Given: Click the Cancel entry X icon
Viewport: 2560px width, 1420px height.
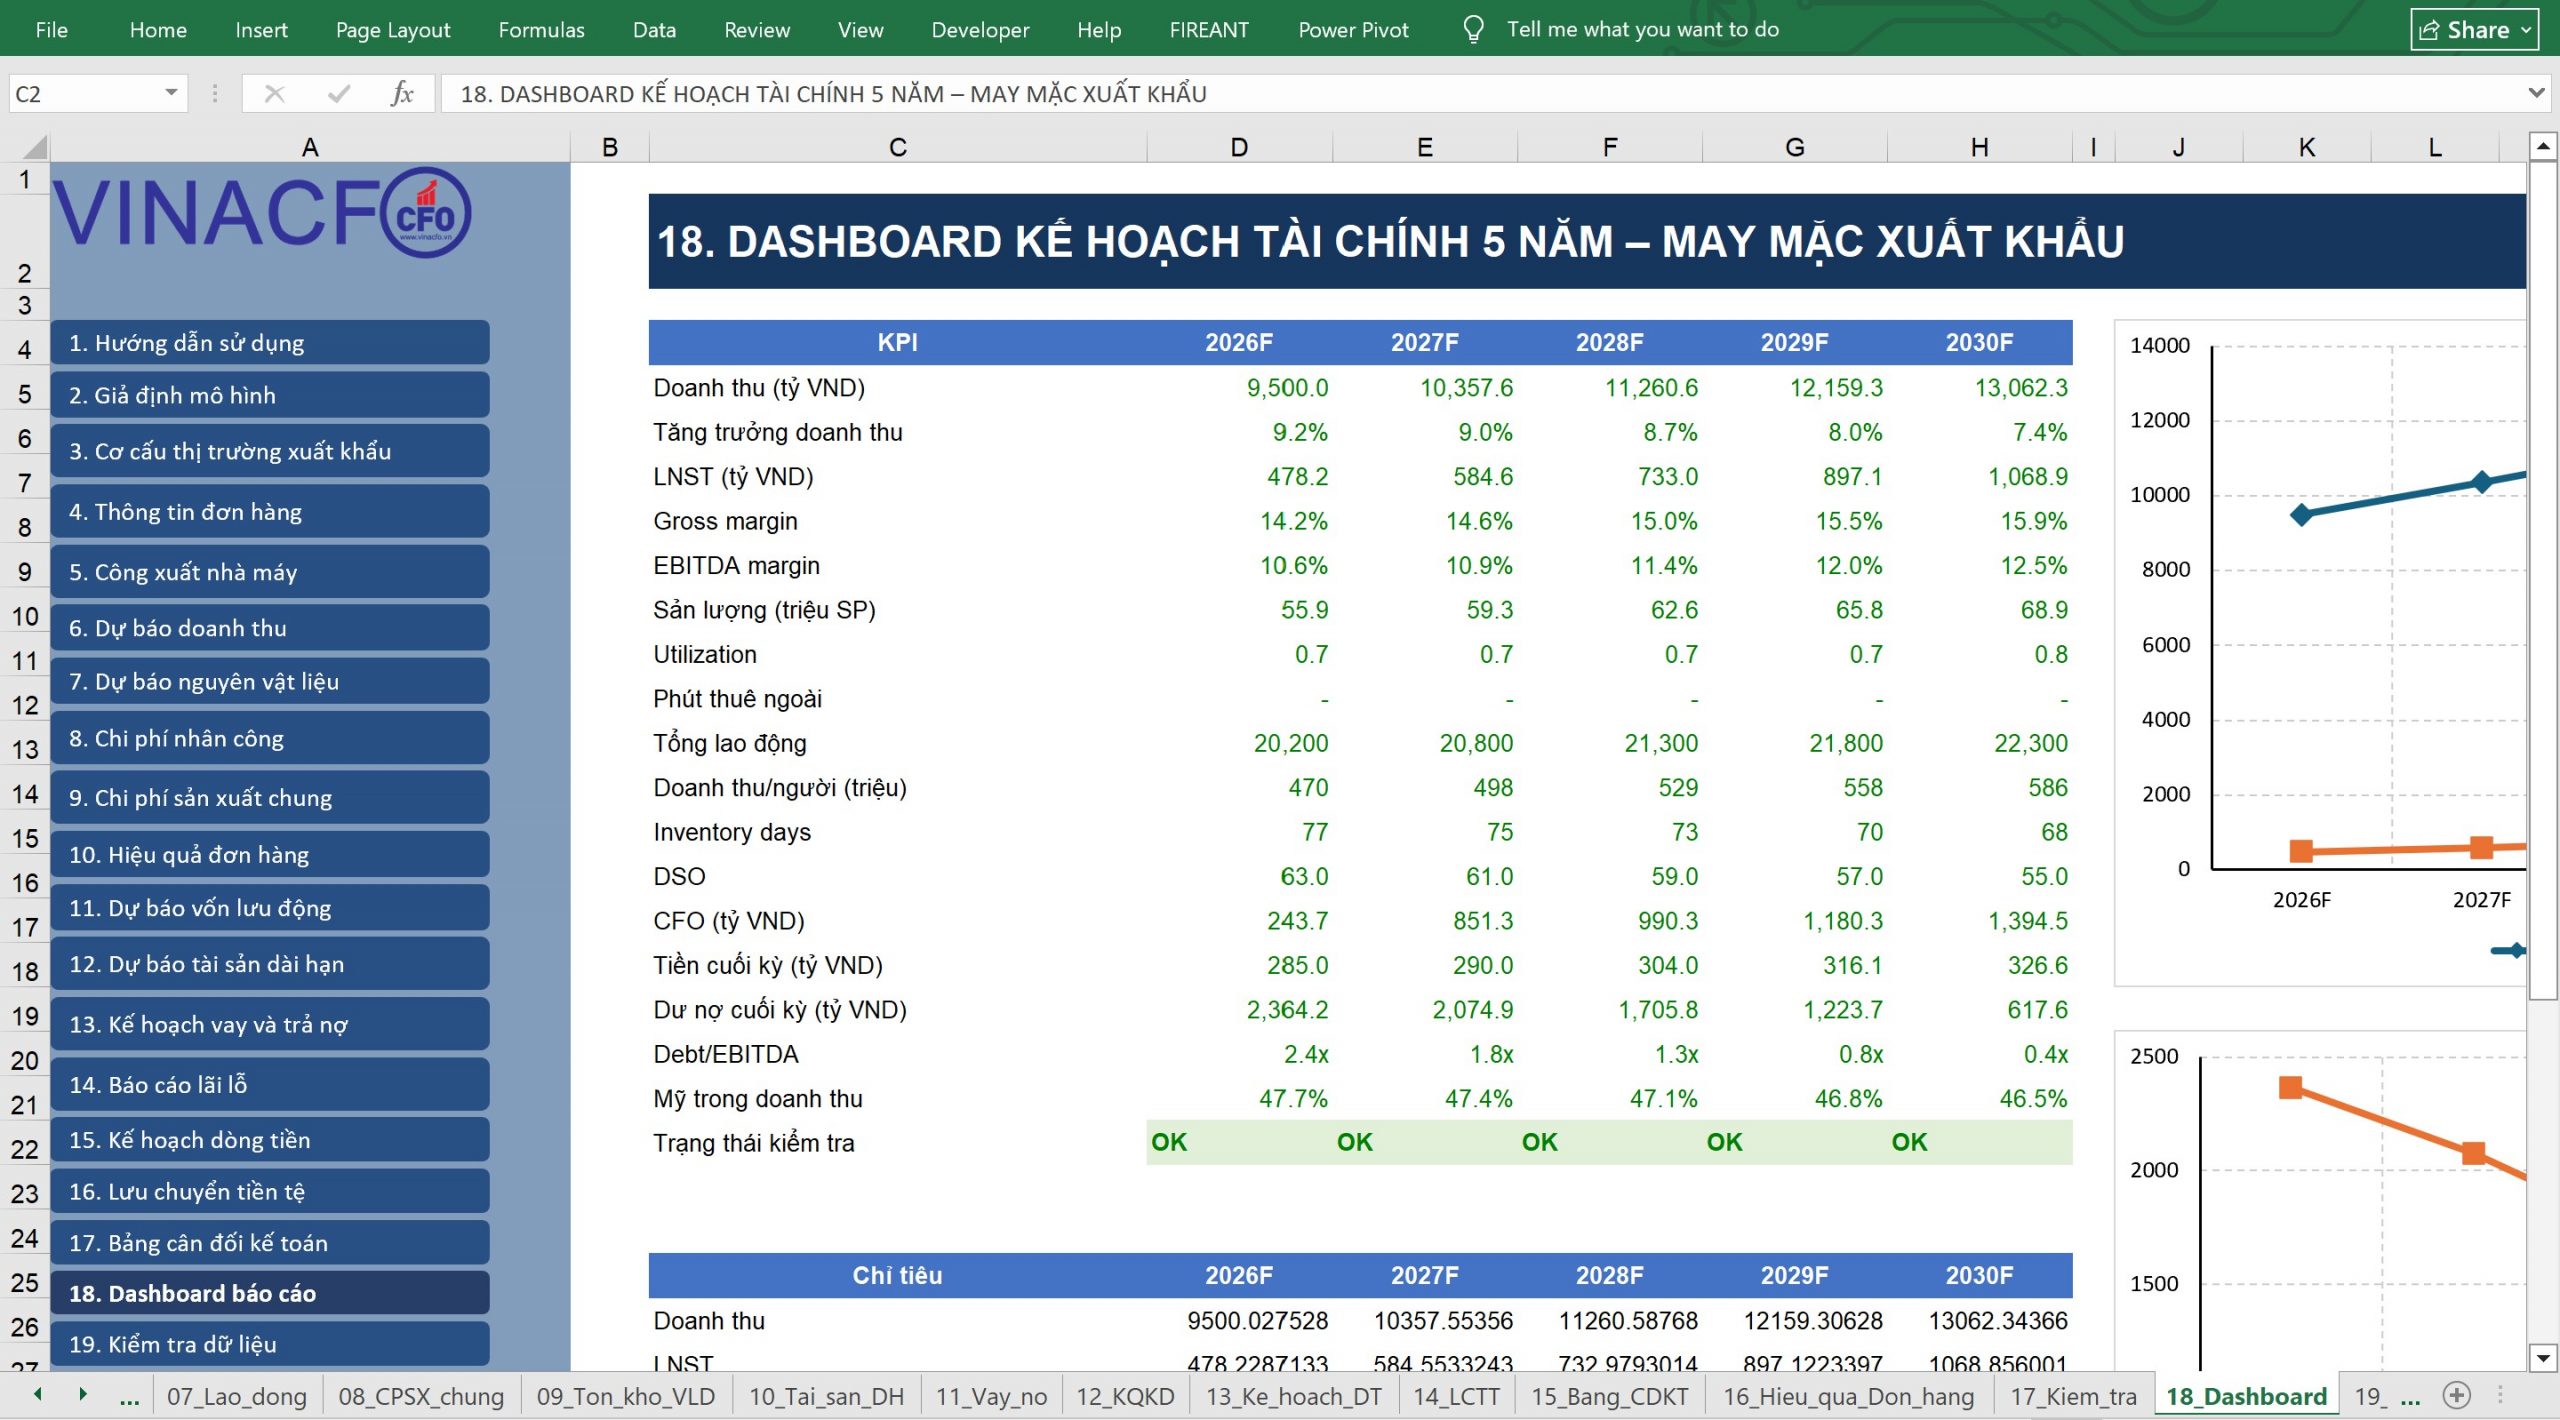Looking at the screenshot, I should tap(274, 93).
